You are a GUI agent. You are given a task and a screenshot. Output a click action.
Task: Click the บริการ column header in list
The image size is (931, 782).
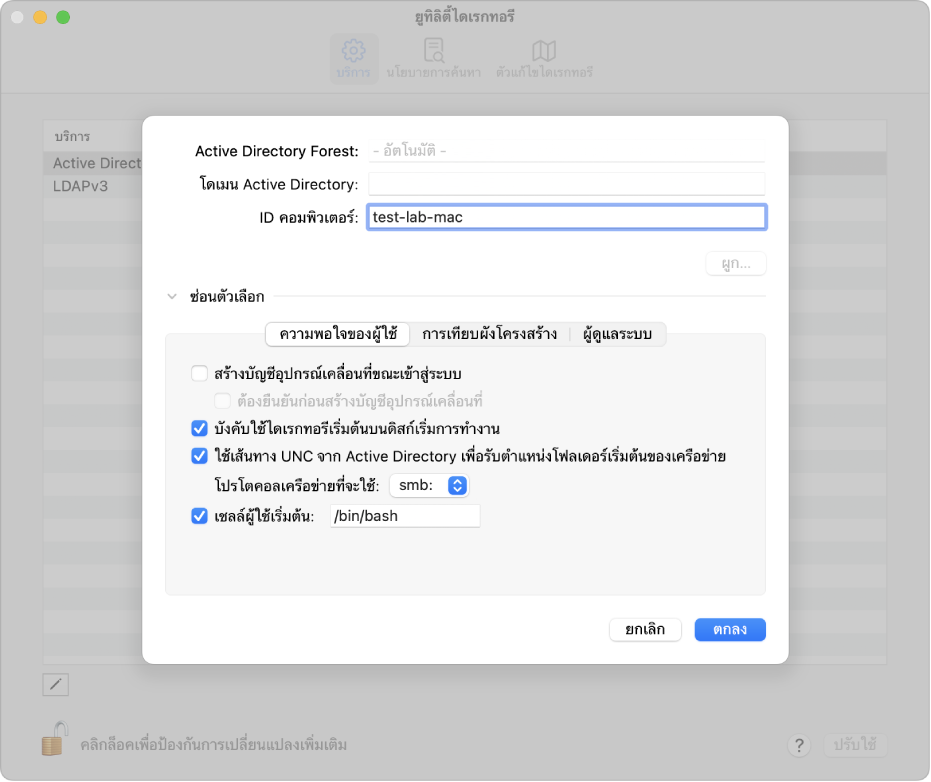[x=72, y=136]
